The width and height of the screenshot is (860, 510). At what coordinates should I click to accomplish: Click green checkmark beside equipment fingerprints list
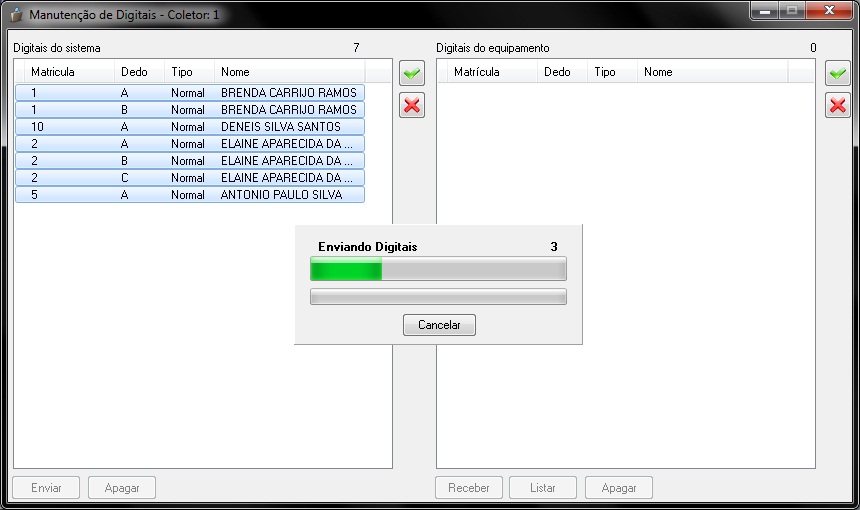pos(837,73)
